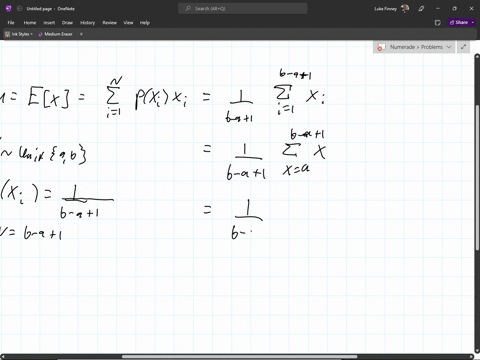Select the Medium Eraser tool
480x360 pixels.
55,34
